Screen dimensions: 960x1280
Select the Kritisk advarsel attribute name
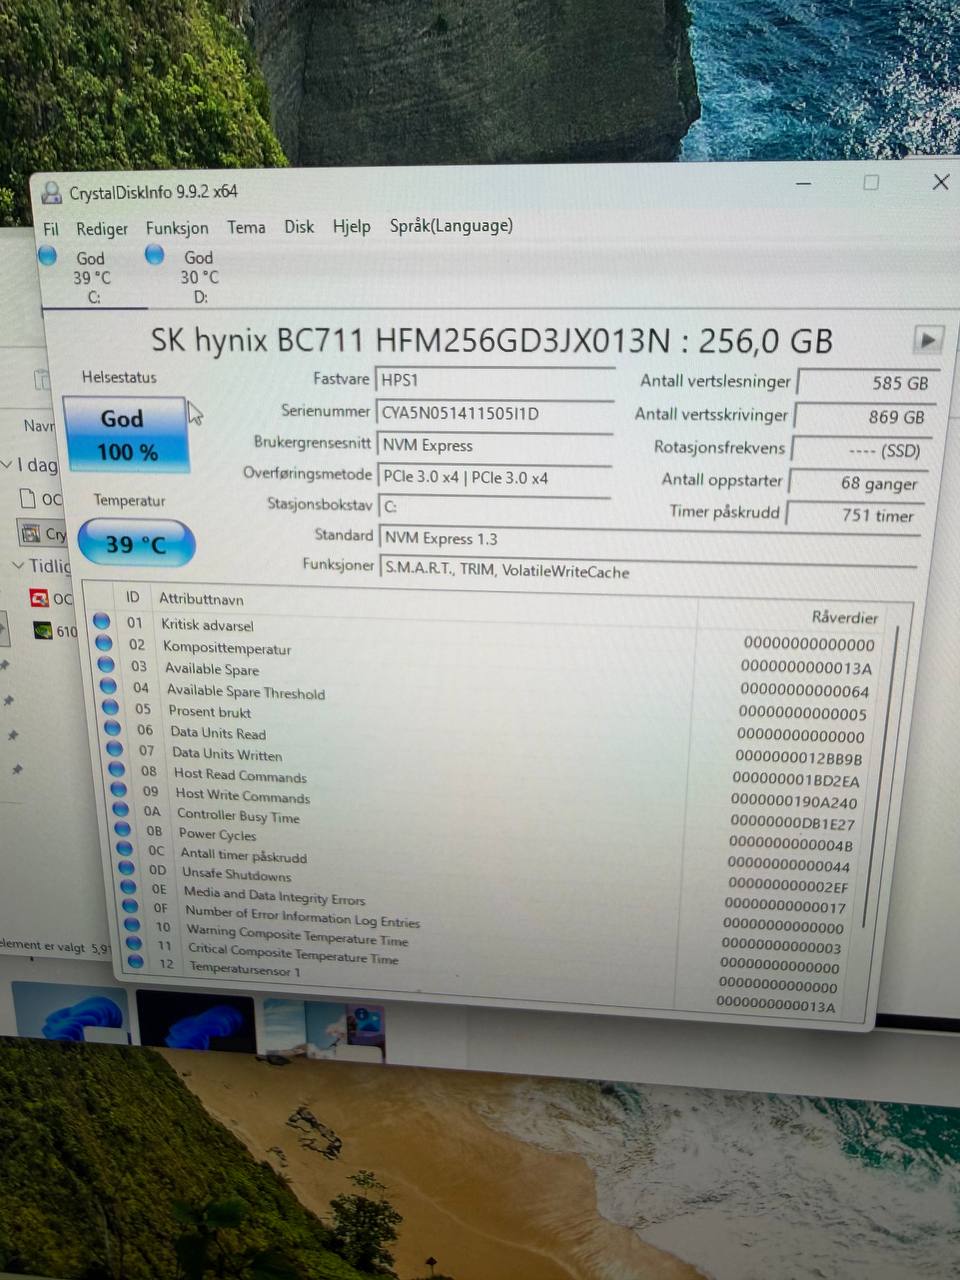(x=207, y=625)
